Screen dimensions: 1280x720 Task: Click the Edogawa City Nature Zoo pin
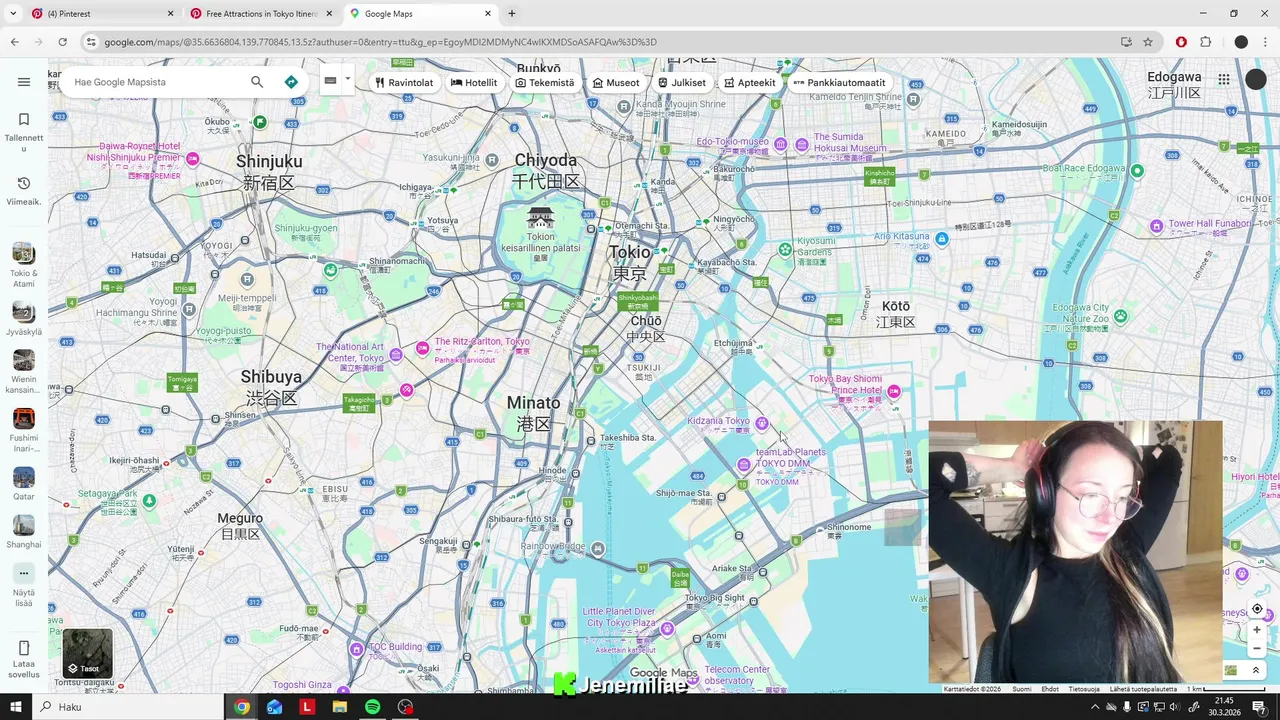[x=1120, y=317]
